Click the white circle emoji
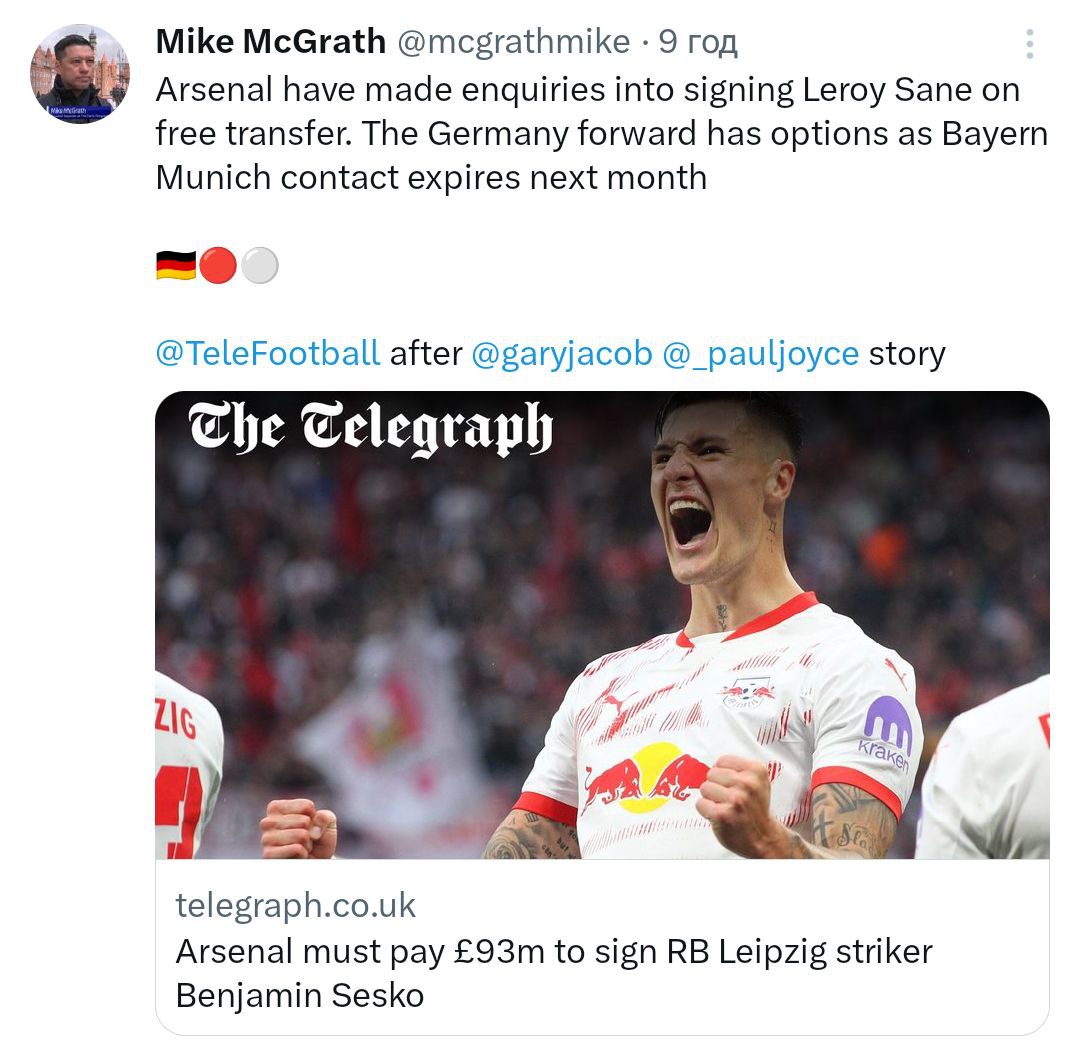 click(260, 266)
